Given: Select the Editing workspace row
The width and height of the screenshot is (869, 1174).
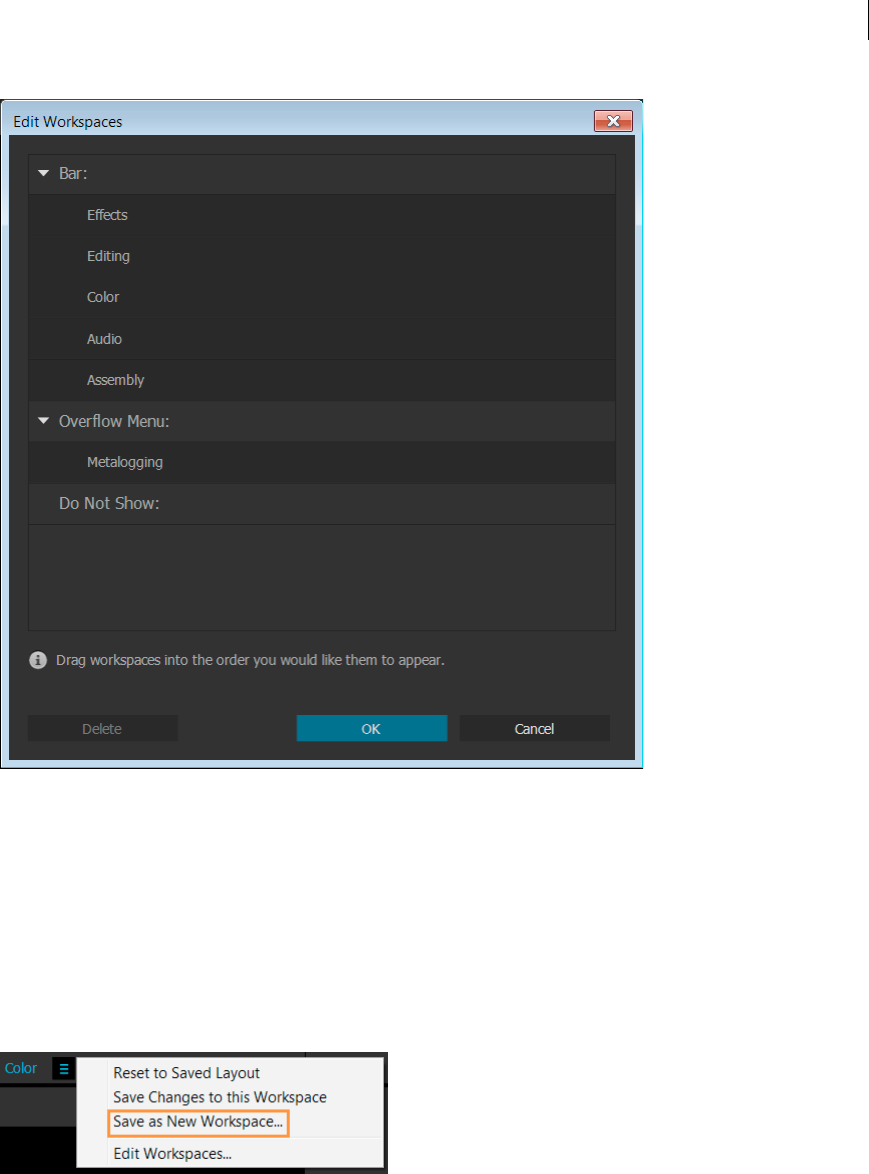Looking at the screenshot, I should (322, 256).
